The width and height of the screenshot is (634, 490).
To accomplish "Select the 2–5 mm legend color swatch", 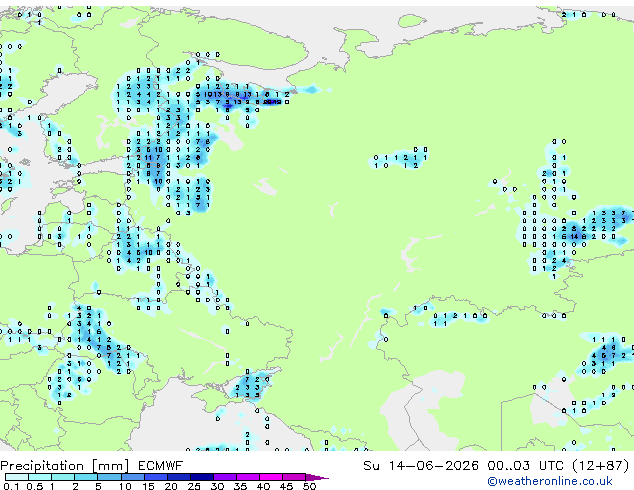I will (x=86, y=477).
